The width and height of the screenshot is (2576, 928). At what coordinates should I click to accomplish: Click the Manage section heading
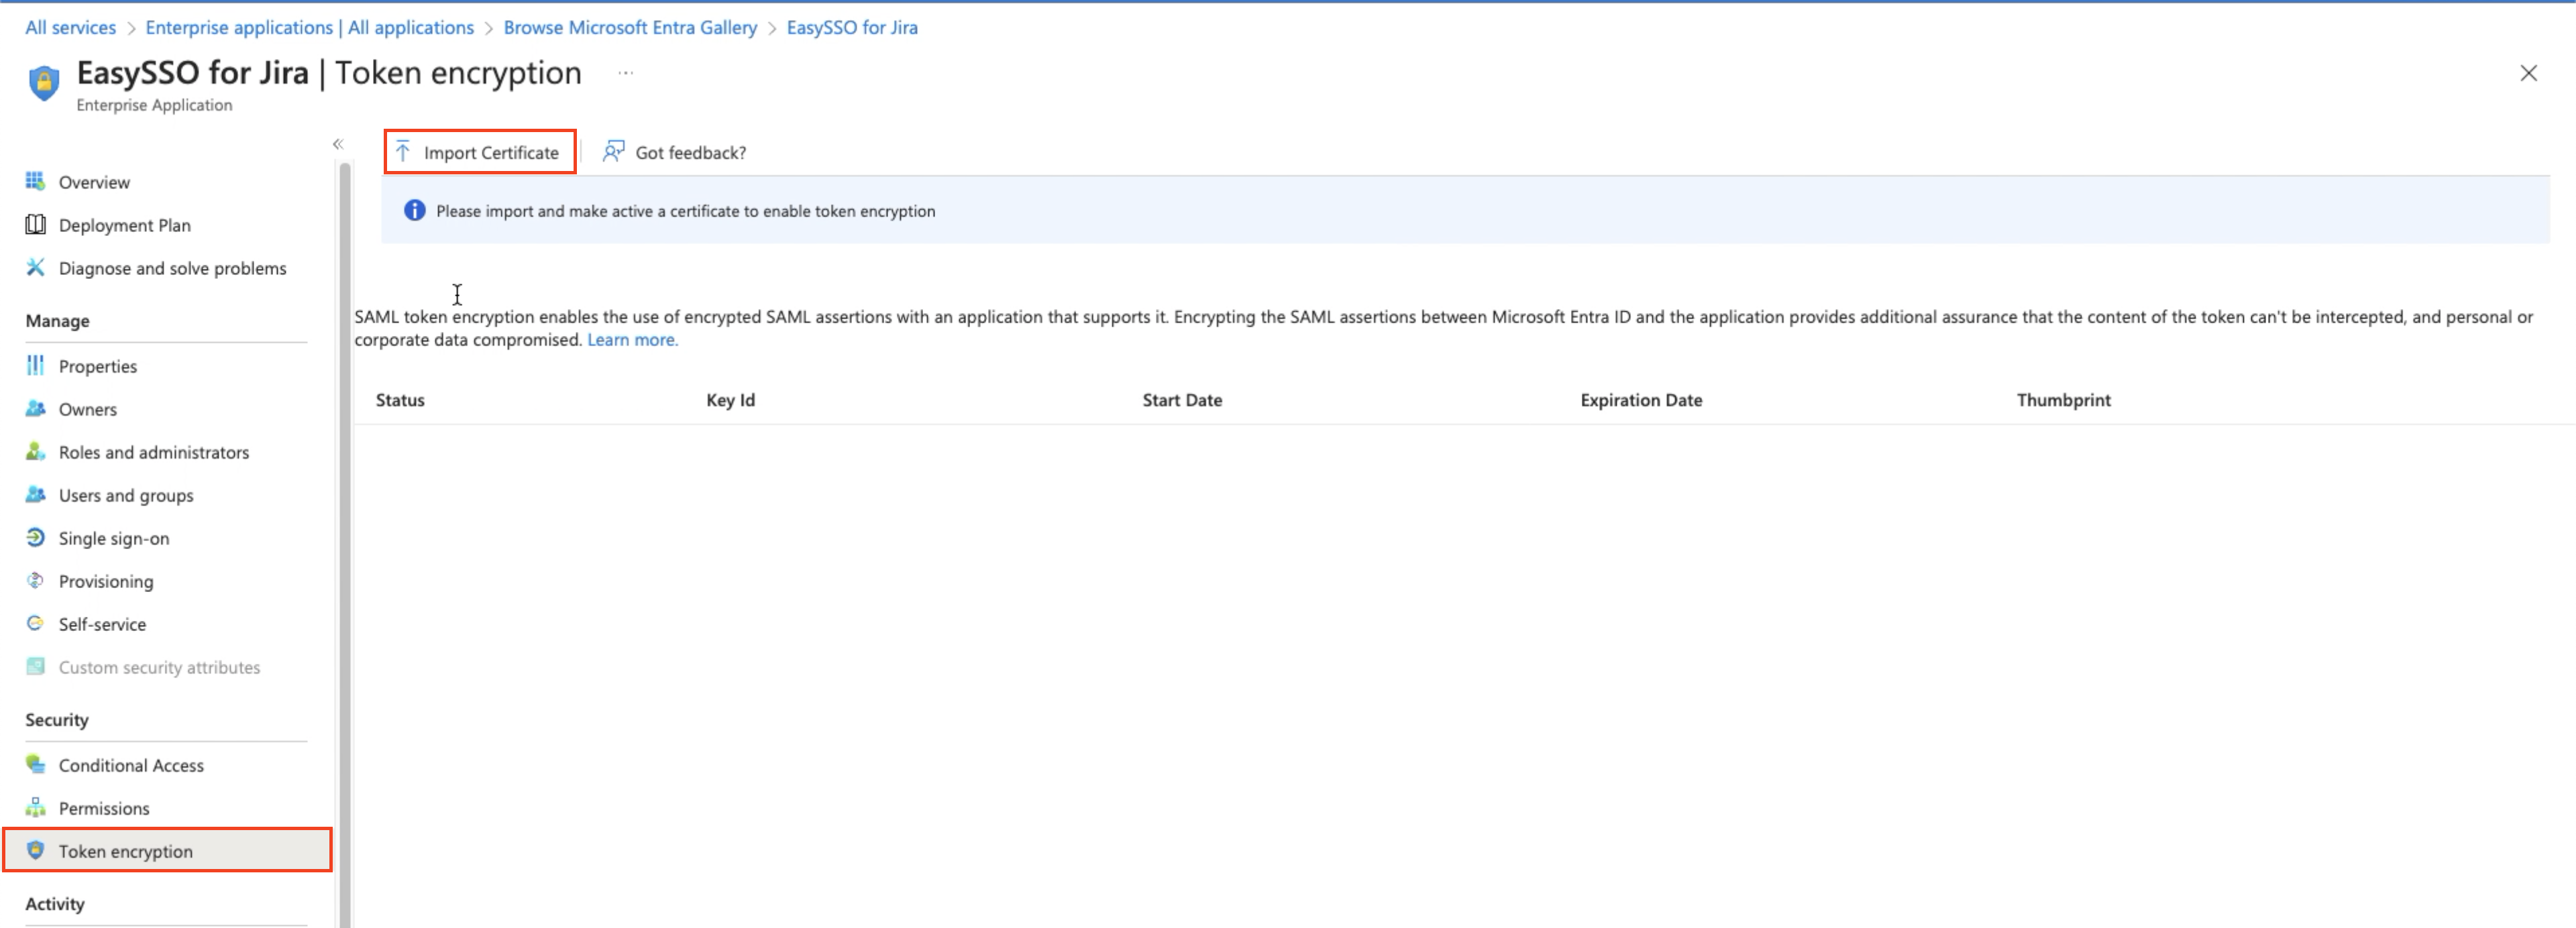(57, 321)
